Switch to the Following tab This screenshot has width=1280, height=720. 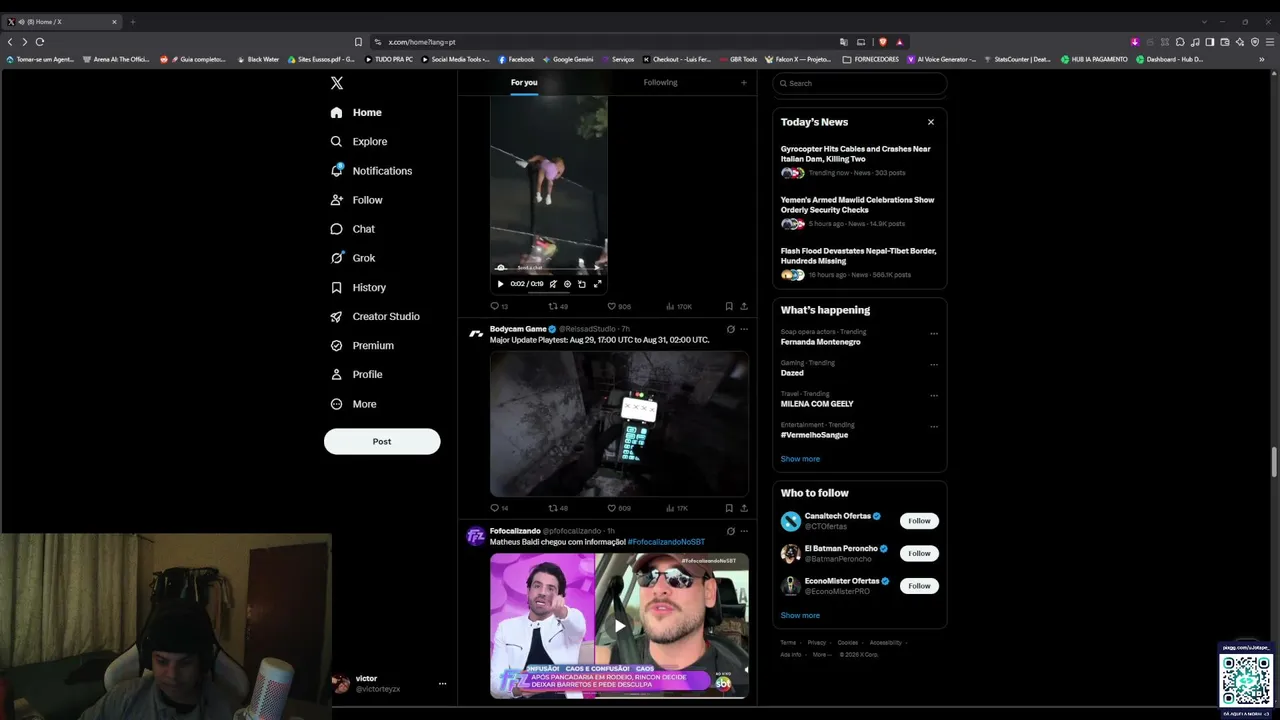click(x=660, y=83)
